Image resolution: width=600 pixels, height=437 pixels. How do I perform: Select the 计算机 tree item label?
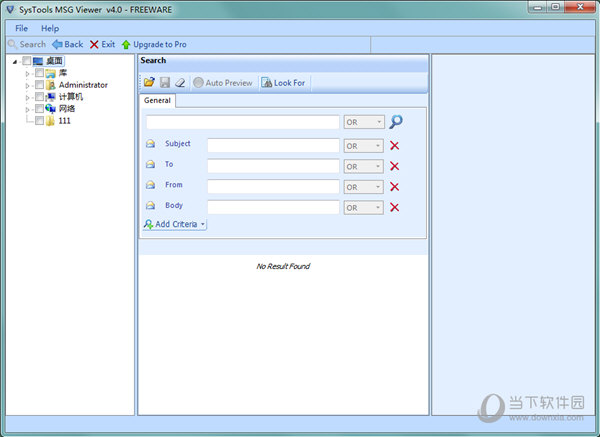(70, 97)
